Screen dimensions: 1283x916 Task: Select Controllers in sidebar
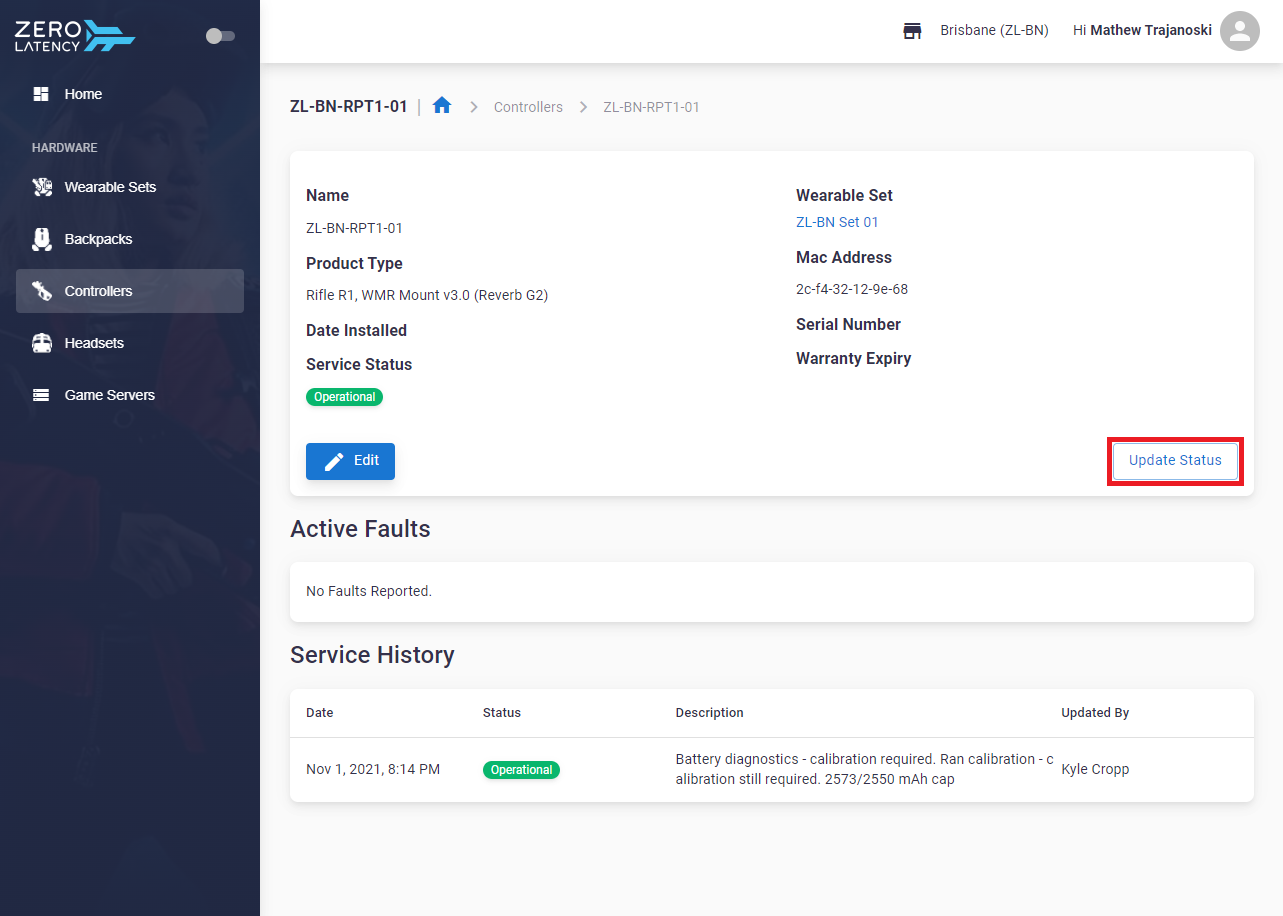tap(130, 291)
